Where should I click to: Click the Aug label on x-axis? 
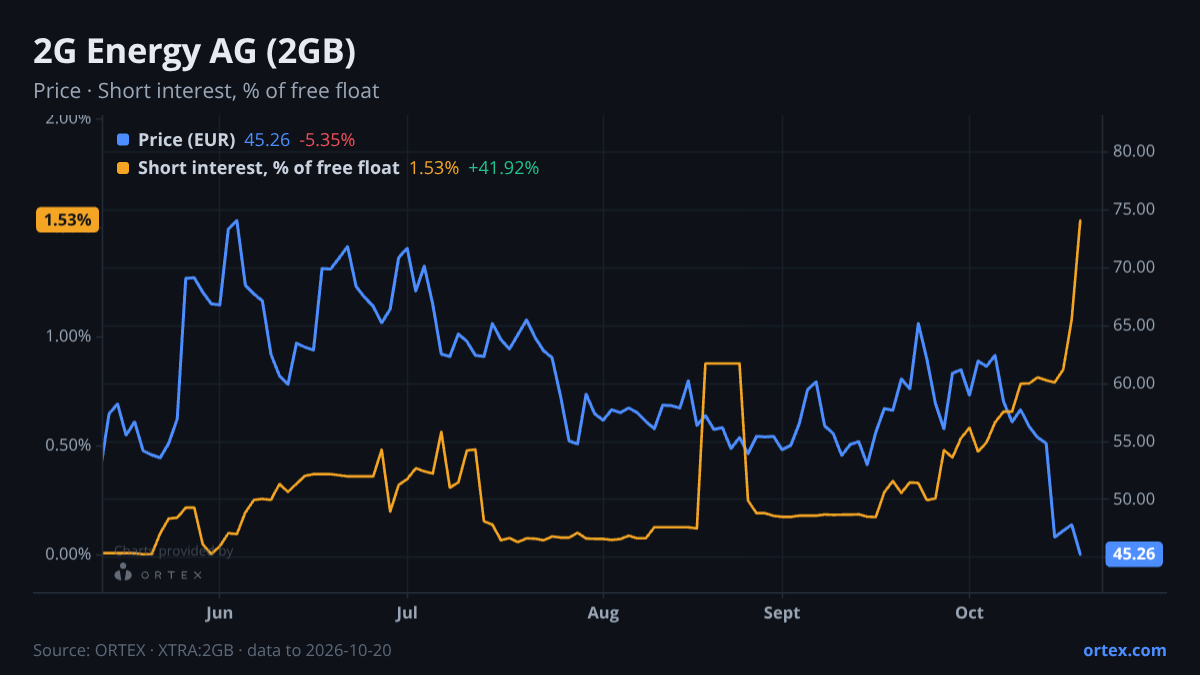602,613
